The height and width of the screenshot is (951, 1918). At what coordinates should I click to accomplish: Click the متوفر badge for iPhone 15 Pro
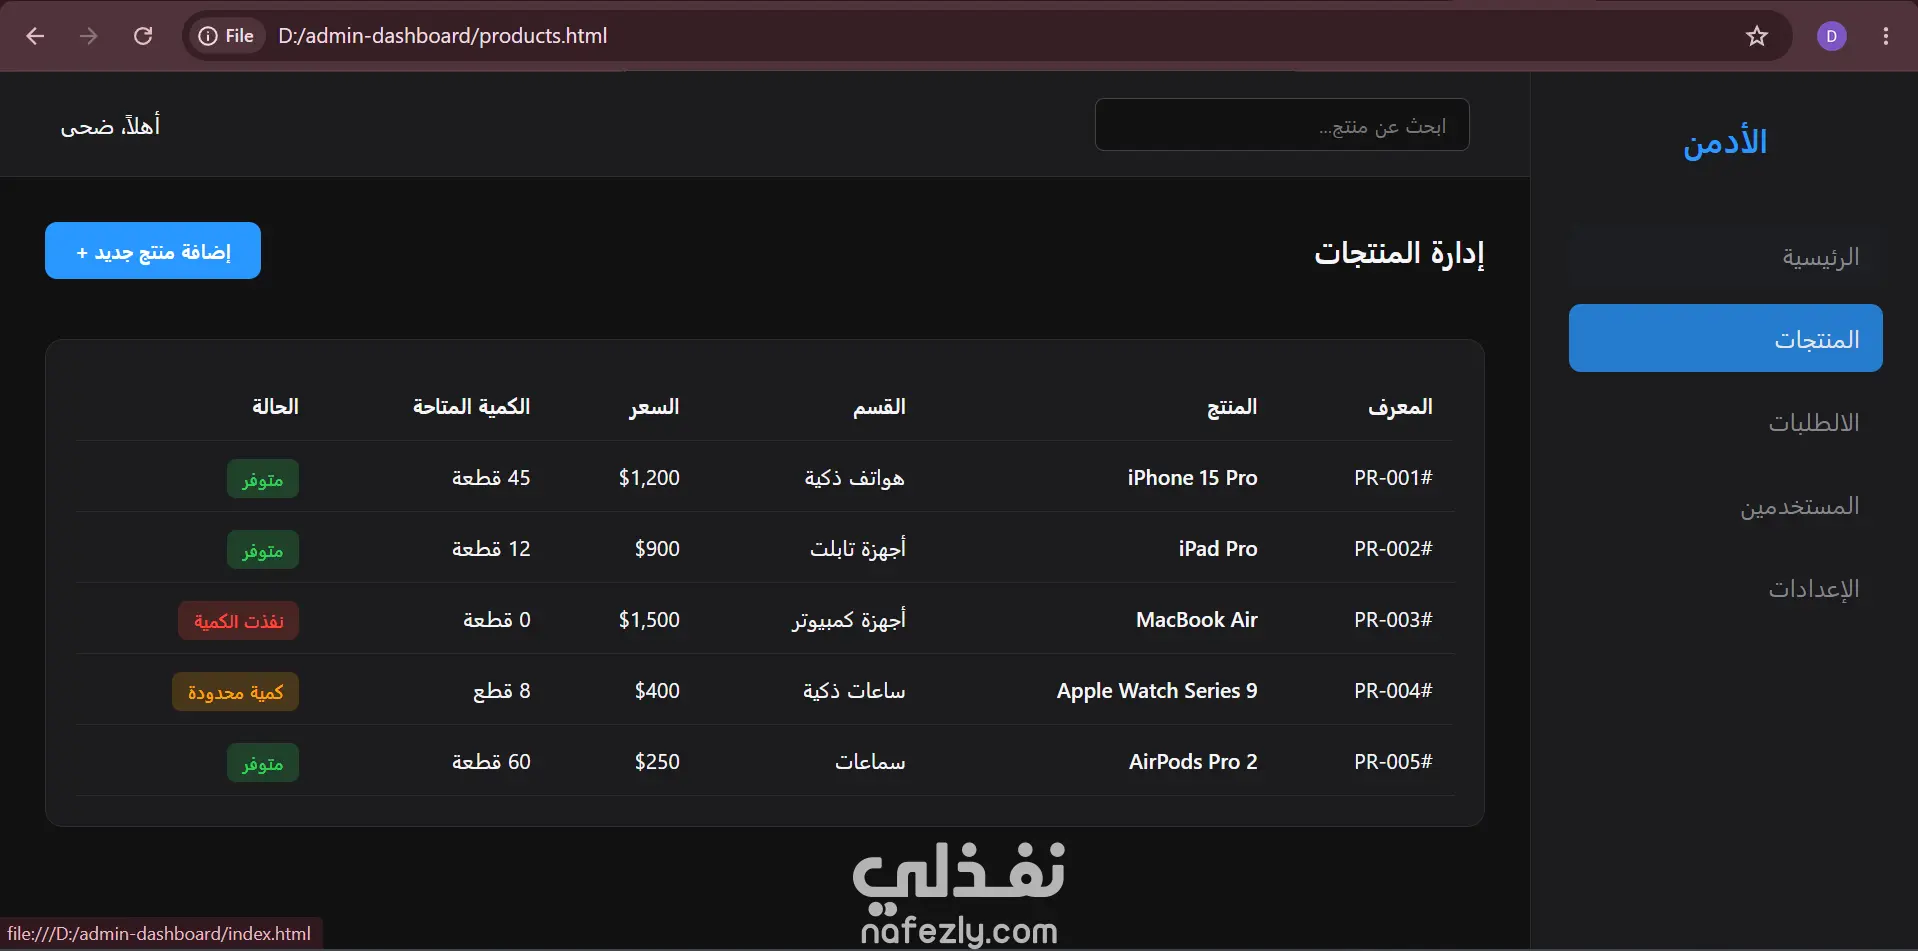(263, 479)
